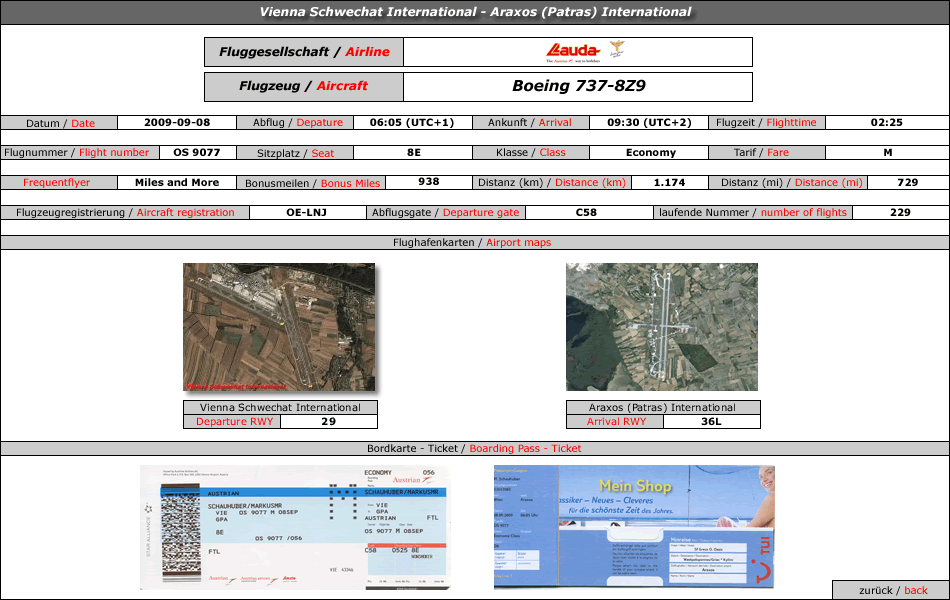This screenshot has width=950, height=600.
Task: Click number of flights value 229
Action: click(900, 213)
